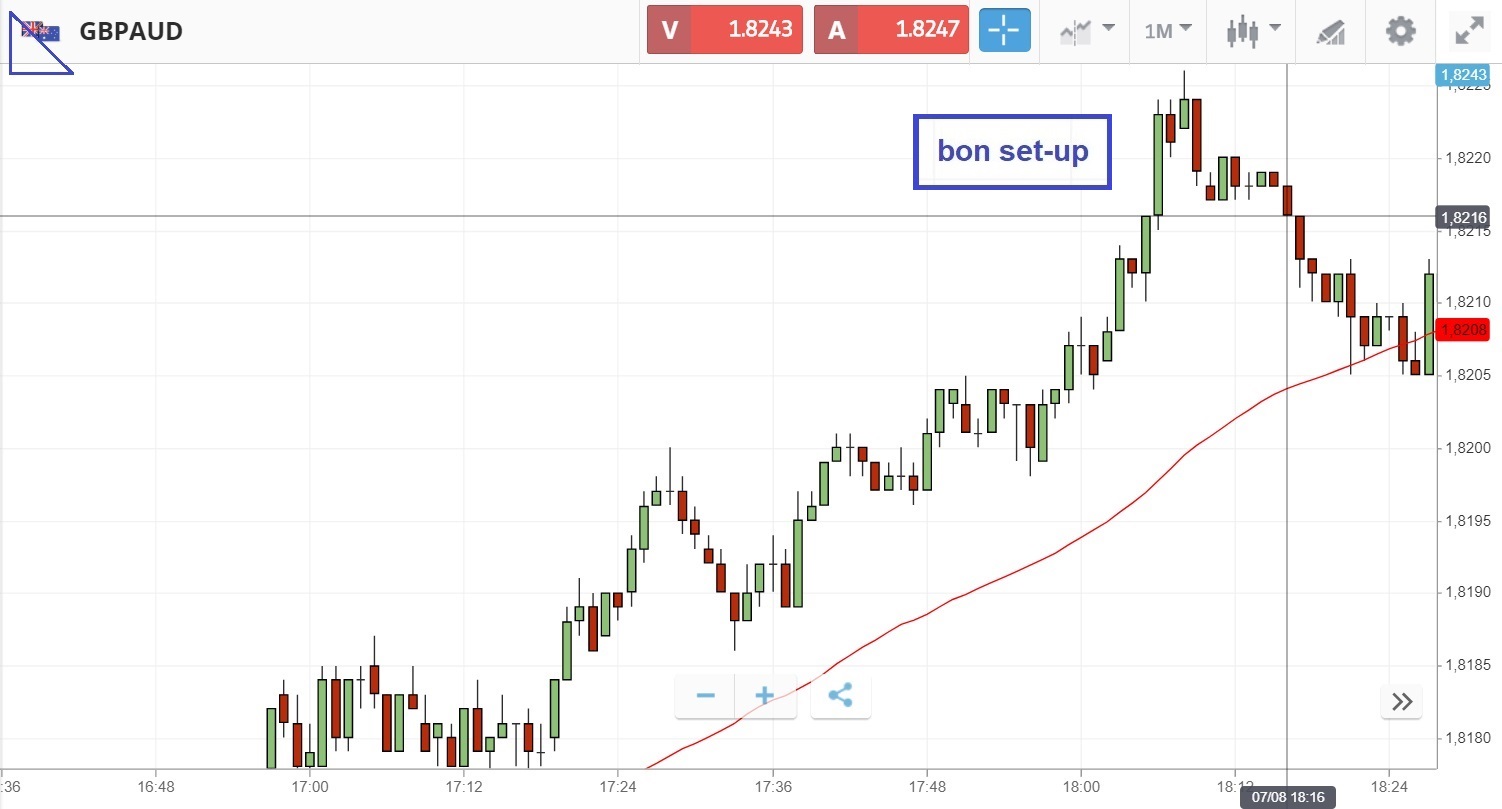Click the 07/08 18:16 time marker
Image resolution: width=1502 pixels, height=809 pixels.
(x=1286, y=798)
